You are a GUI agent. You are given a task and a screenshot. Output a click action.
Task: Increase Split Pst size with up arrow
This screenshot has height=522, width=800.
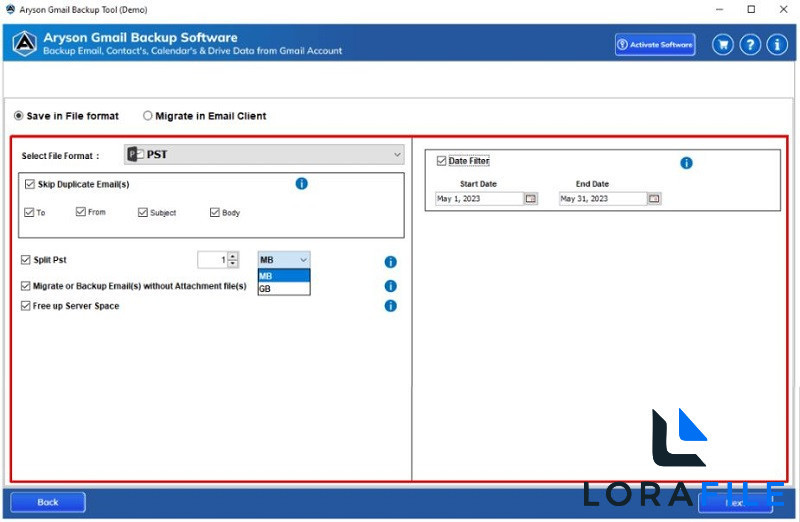click(233, 256)
